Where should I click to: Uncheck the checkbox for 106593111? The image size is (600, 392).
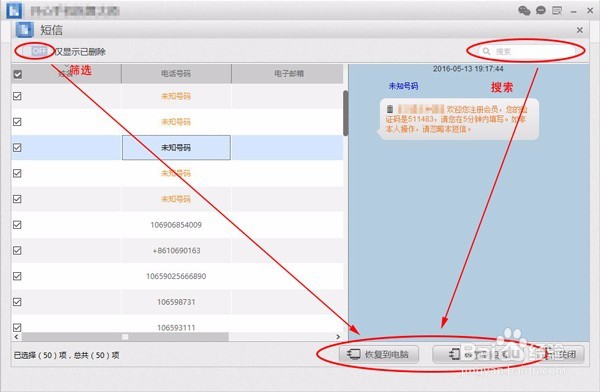click(x=17, y=327)
